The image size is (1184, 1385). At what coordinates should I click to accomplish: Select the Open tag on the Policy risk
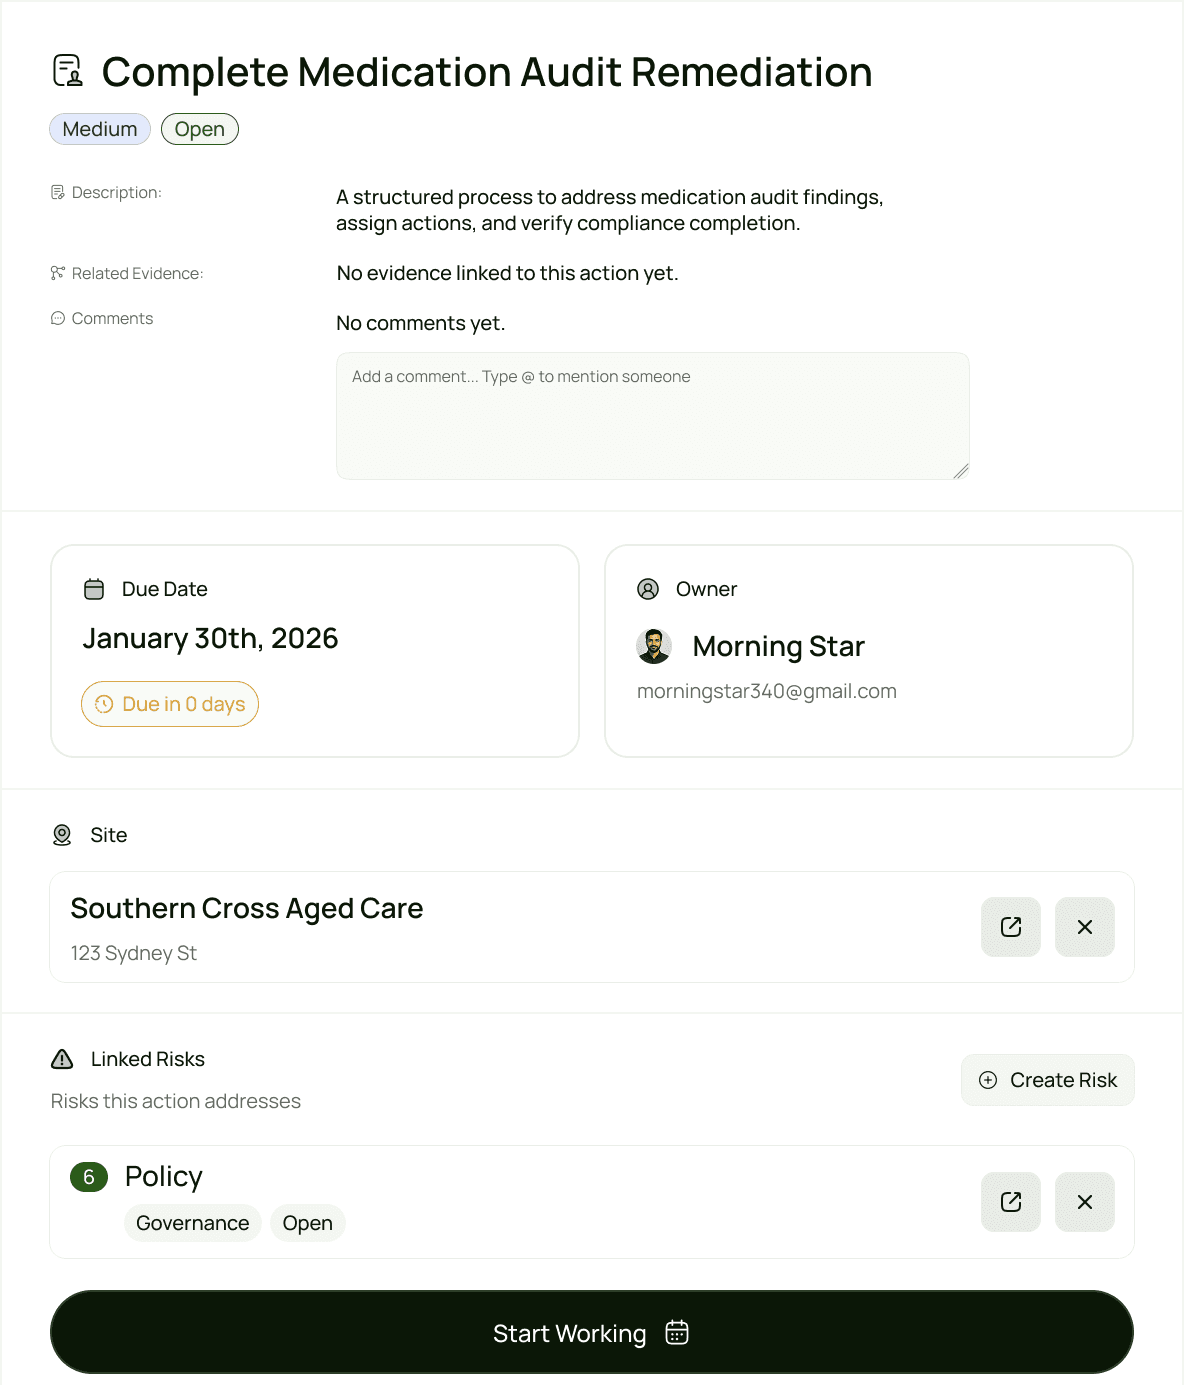(x=307, y=1222)
